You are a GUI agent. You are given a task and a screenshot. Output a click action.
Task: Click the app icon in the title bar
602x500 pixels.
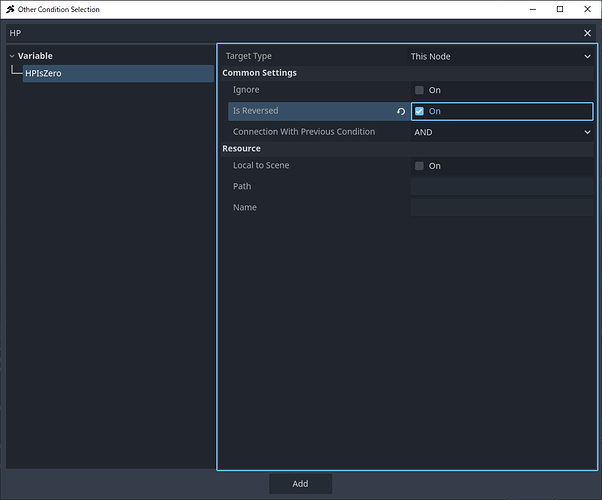point(10,9)
